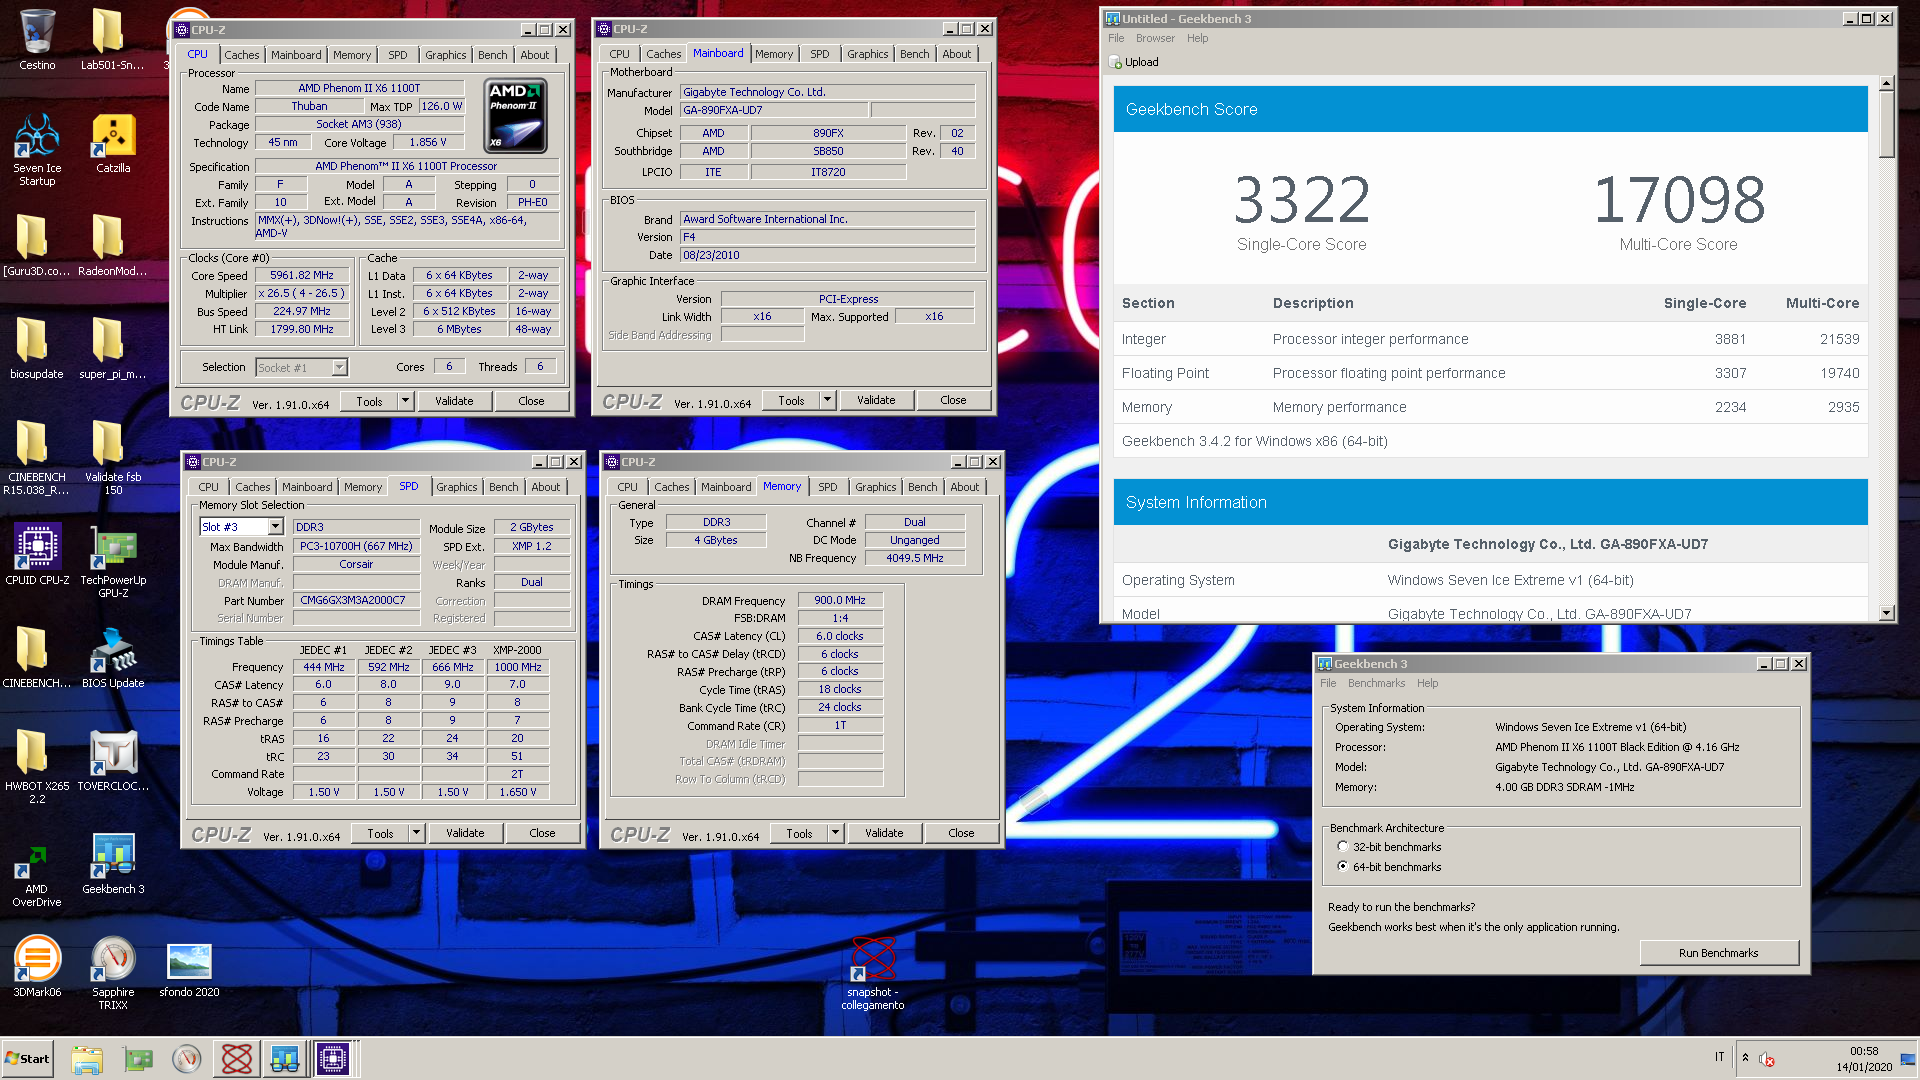Click the BIOS Date field 08/23/2010

[827, 255]
